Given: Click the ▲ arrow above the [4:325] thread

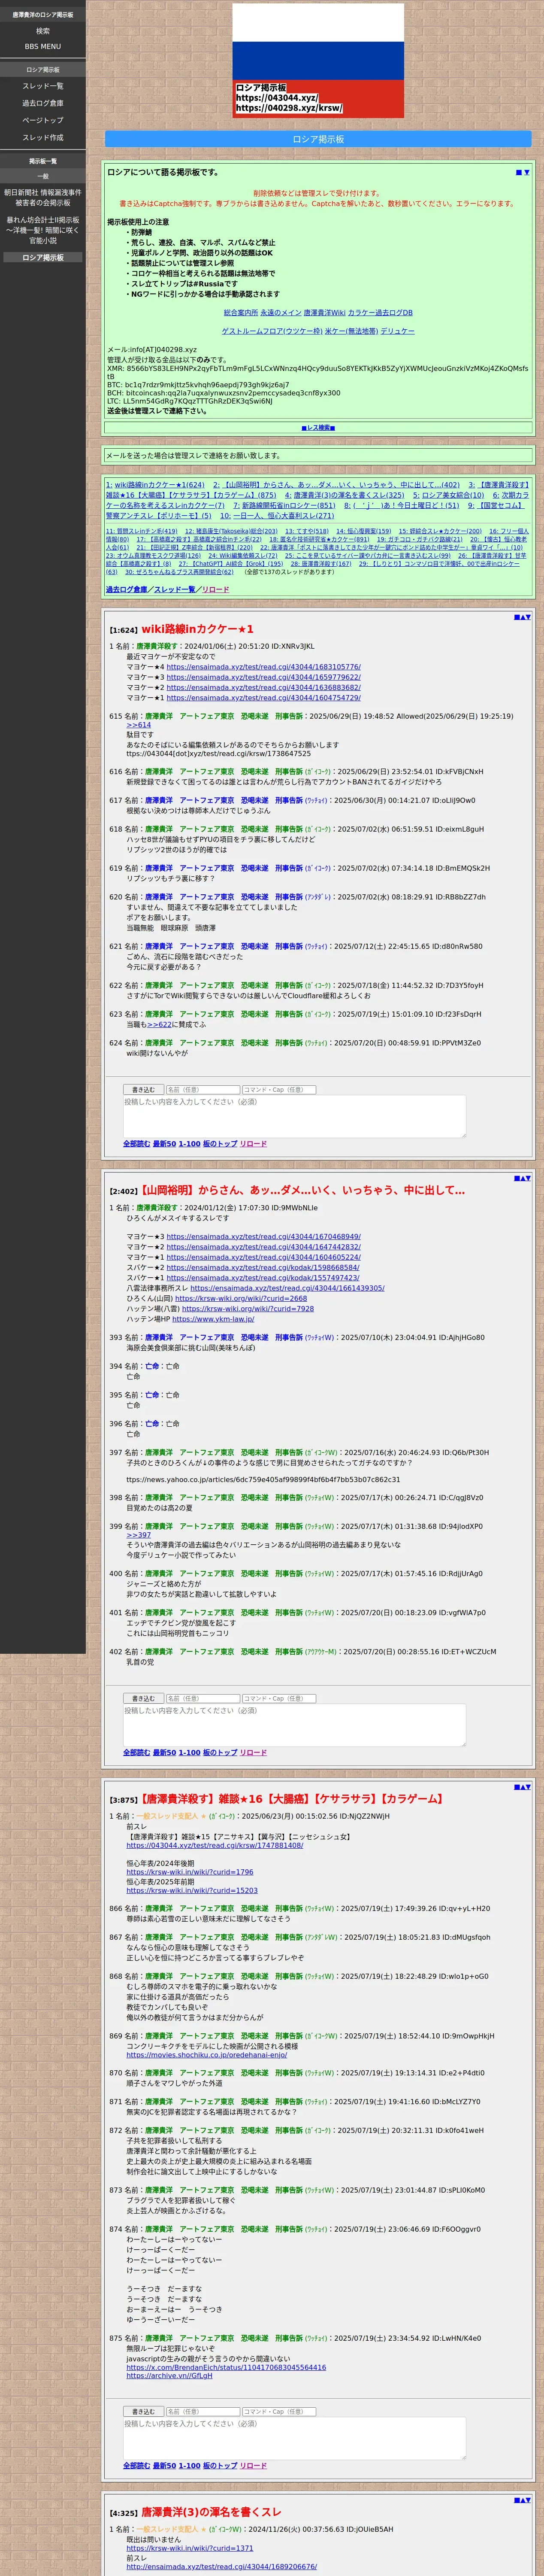Looking at the screenshot, I should (522, 2500).
